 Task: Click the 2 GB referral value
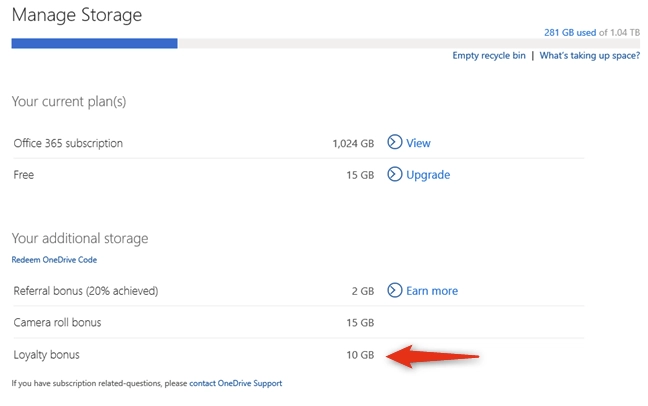(x=363, y=291)
